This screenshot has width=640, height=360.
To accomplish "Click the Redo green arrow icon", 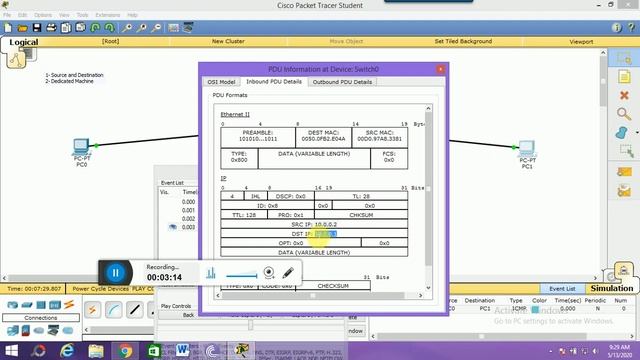I will pos(110,28).
